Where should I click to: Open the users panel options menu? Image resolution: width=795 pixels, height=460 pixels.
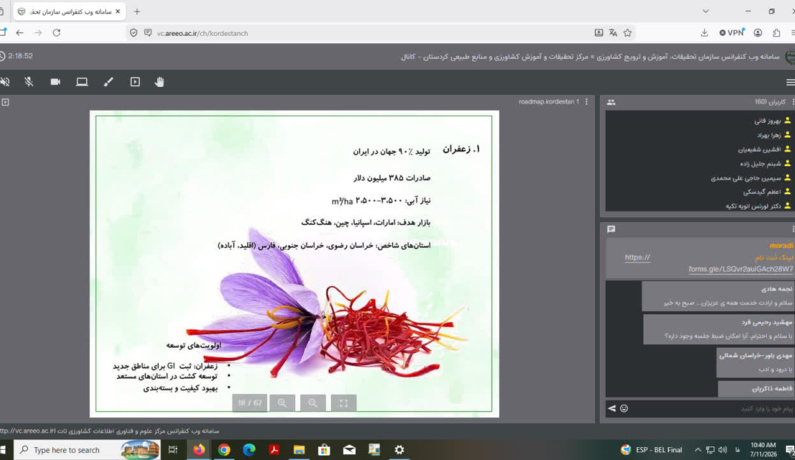[792, 102]
